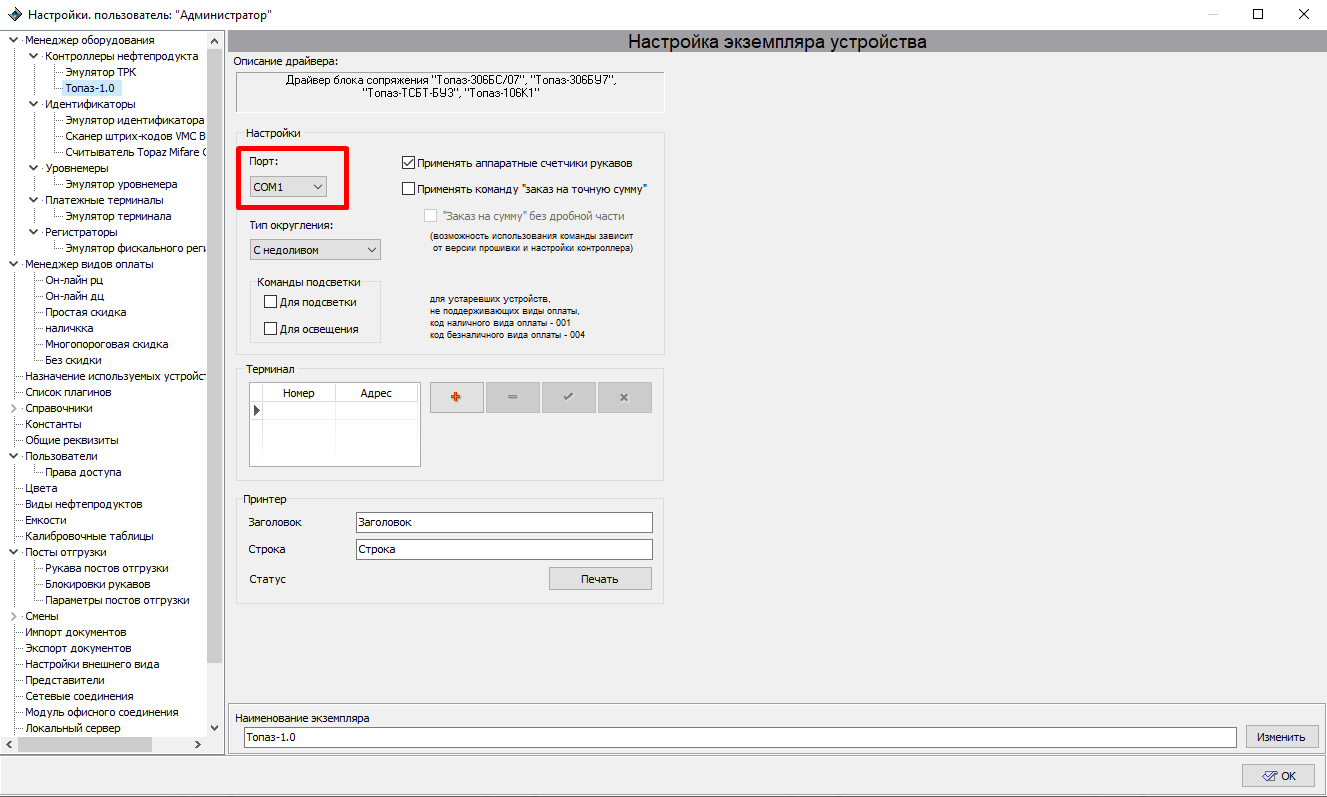
Task: Open Настройки внешнего вида item
Action: (92, 664)
